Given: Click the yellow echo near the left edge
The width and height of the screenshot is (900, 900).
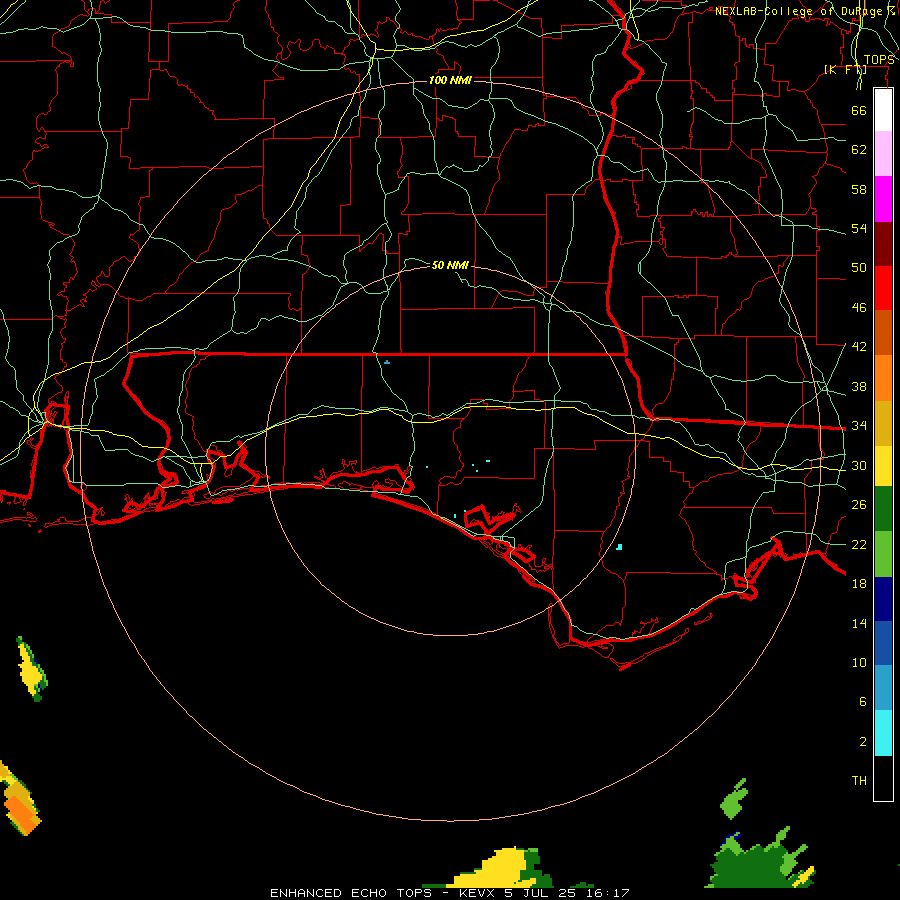Looking at the screenshot, I should click(x=30, y=670).
